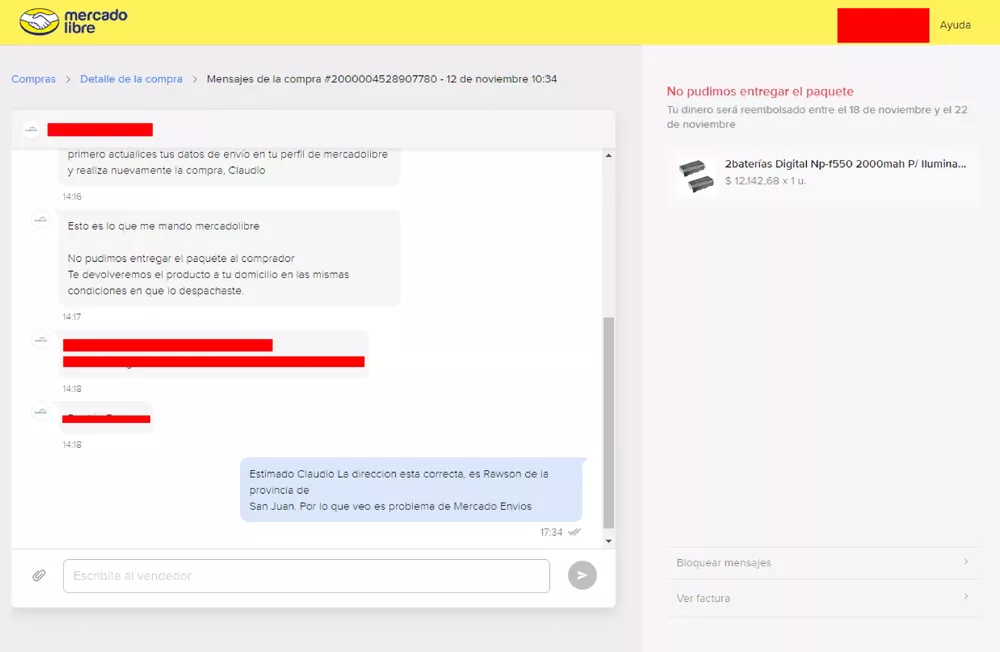Open the batteries product thumbnail
The image size is (1000, 652).
pyautogui.click(x=696, y=176)
